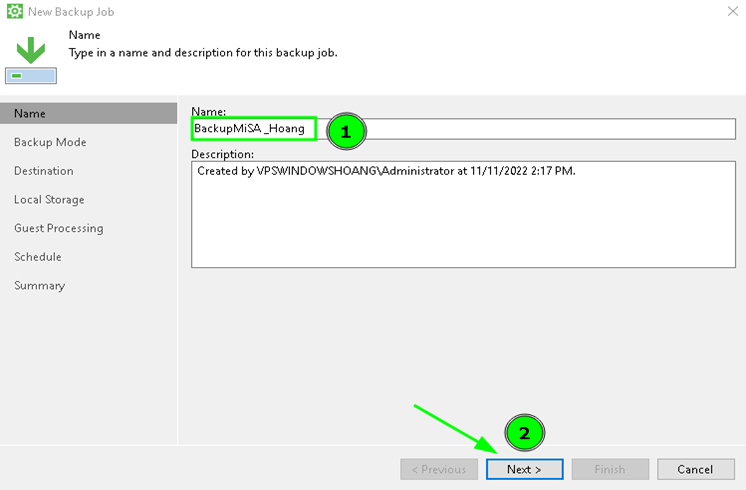Click inside the Description text box

[x=463, y=220]
